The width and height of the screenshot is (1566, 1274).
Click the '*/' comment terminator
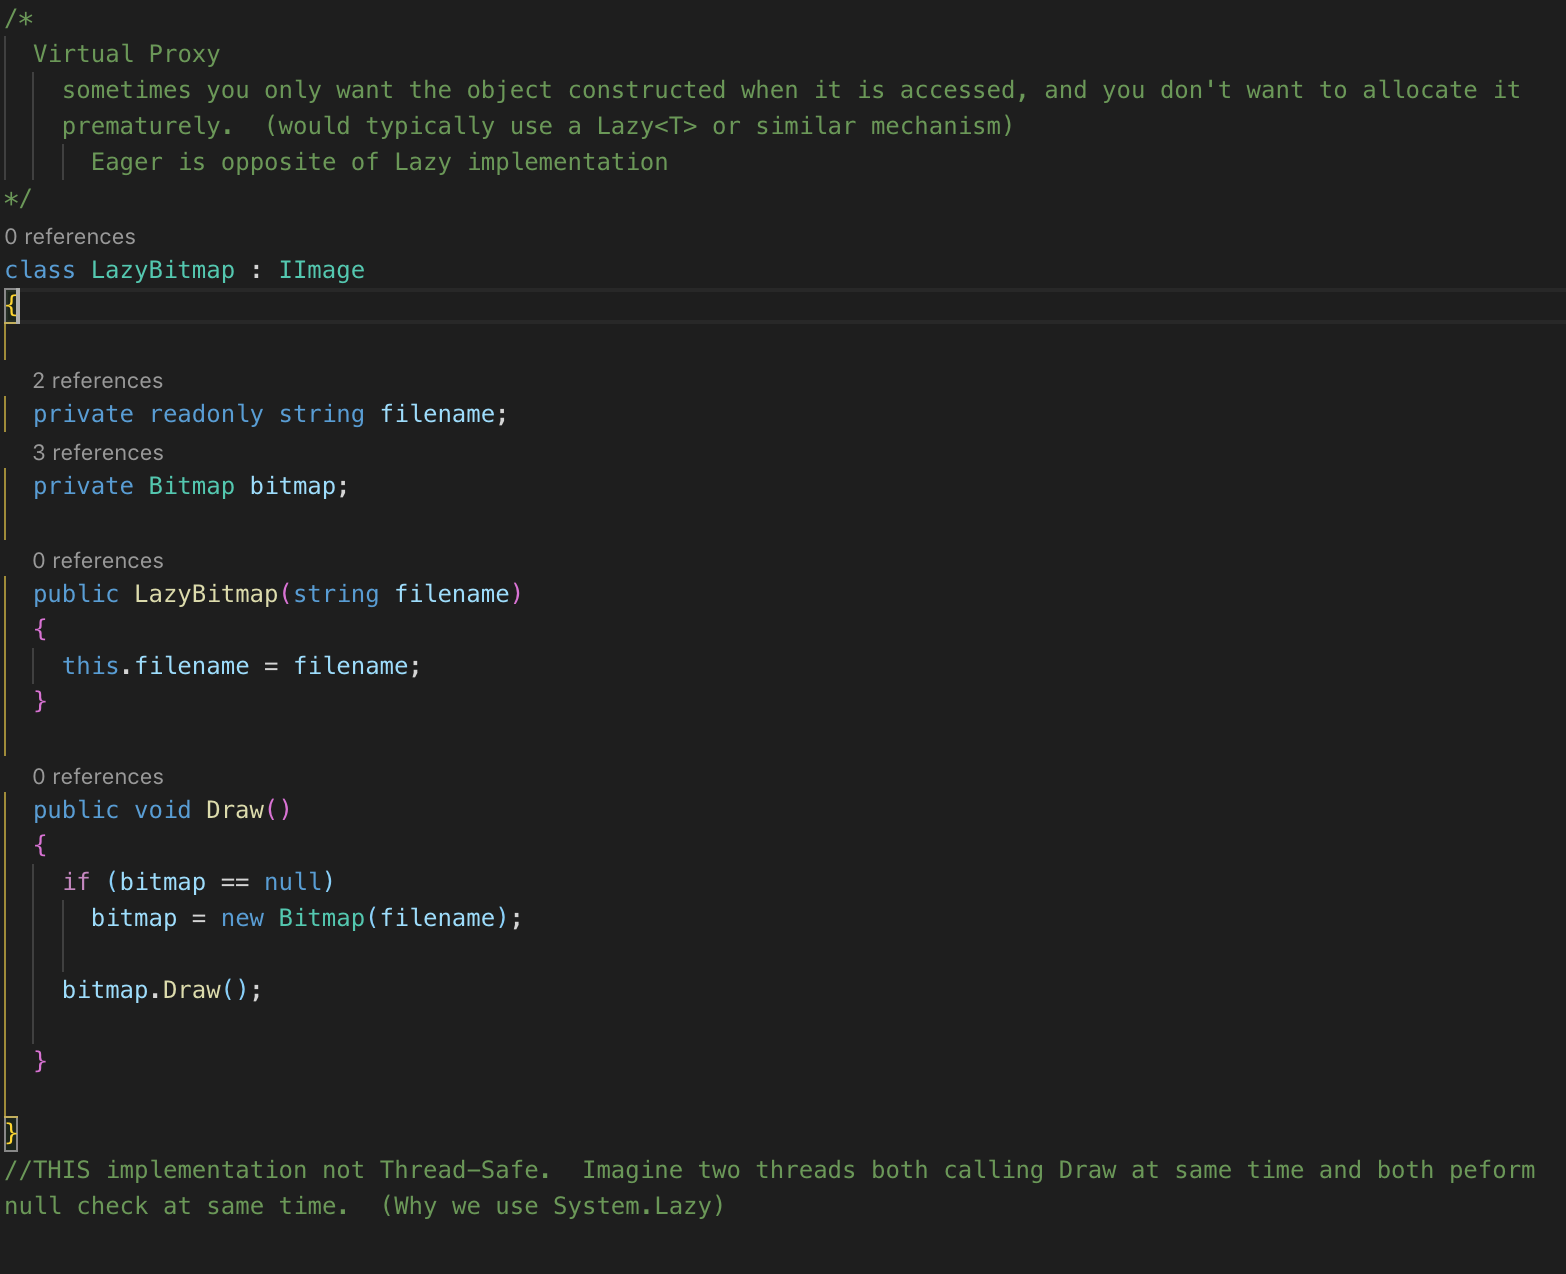coord(18,198)
